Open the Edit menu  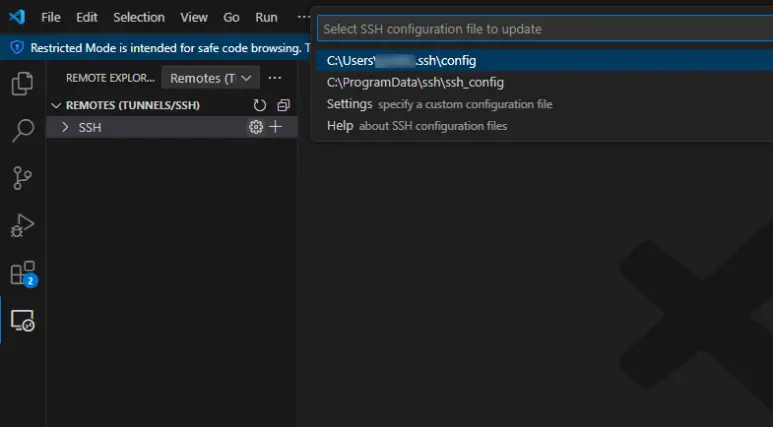click(x=87, y=17)
